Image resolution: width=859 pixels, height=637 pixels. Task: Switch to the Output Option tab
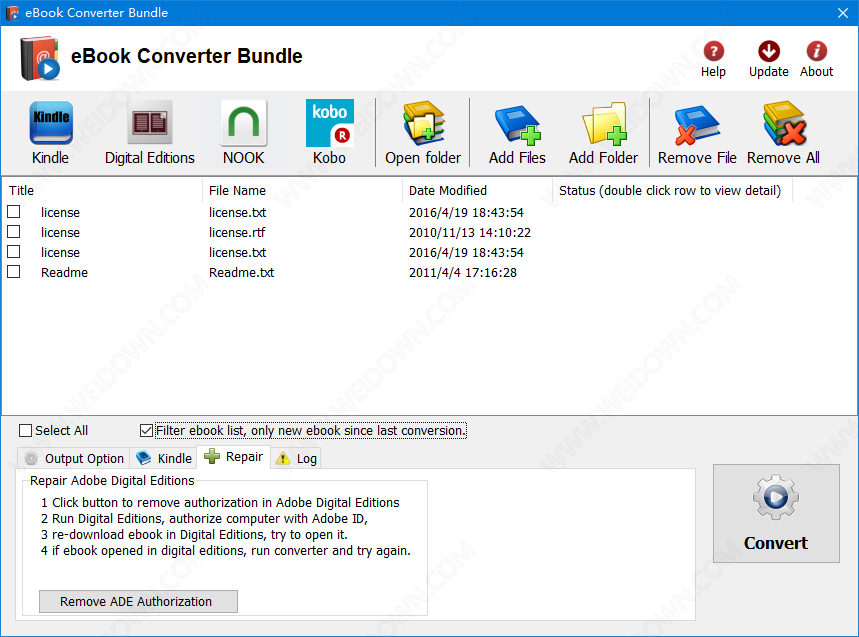[74, 458]
